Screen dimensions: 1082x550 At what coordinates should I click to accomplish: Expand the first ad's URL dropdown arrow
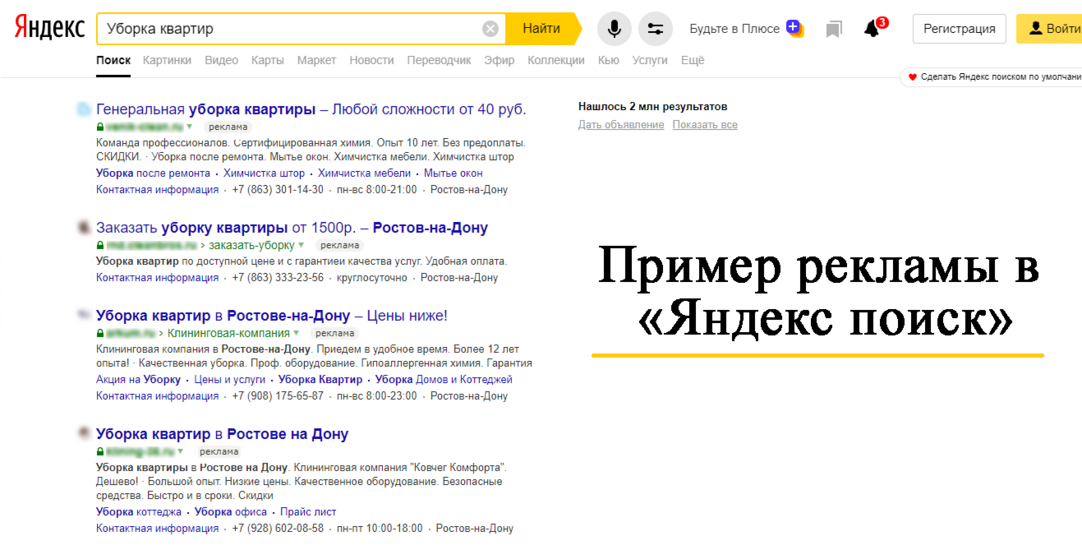tap(190, 127)
